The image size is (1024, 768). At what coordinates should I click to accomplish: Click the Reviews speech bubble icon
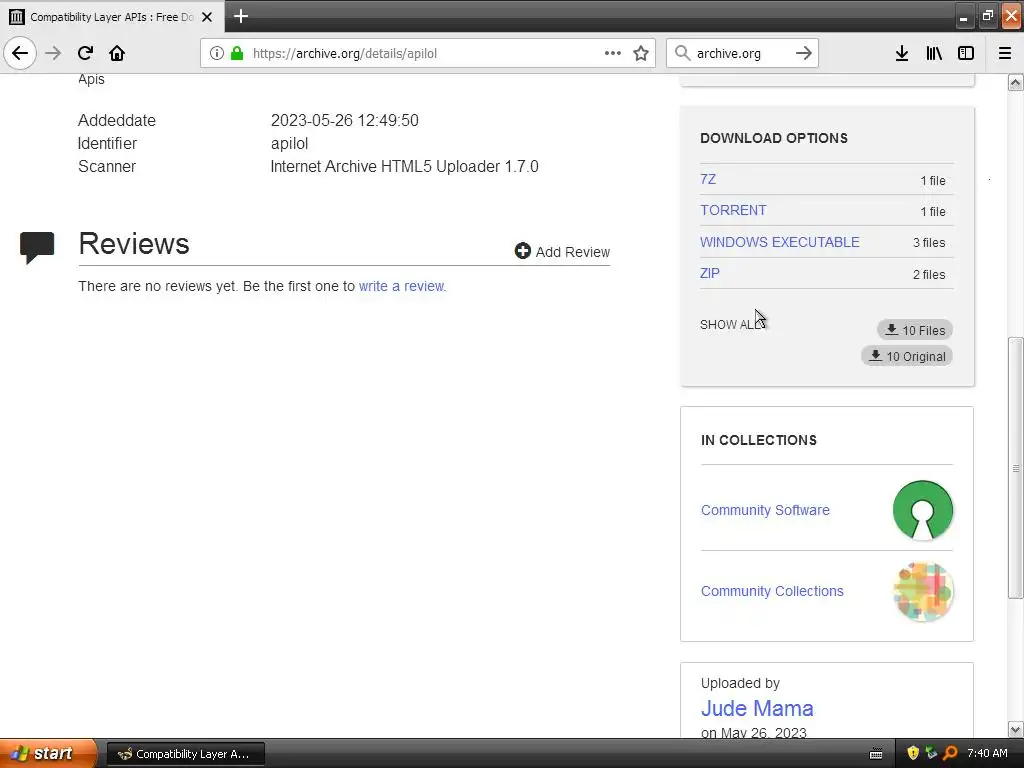click(x=37, y=248)
